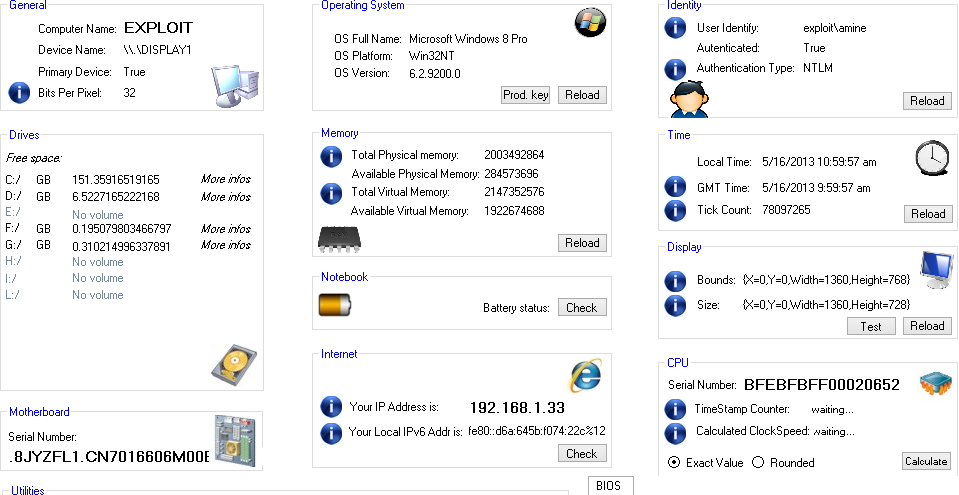Screen dimensions: 959x495
Task: Select the Rounded radio option
Action: click(x=758, y=462)
